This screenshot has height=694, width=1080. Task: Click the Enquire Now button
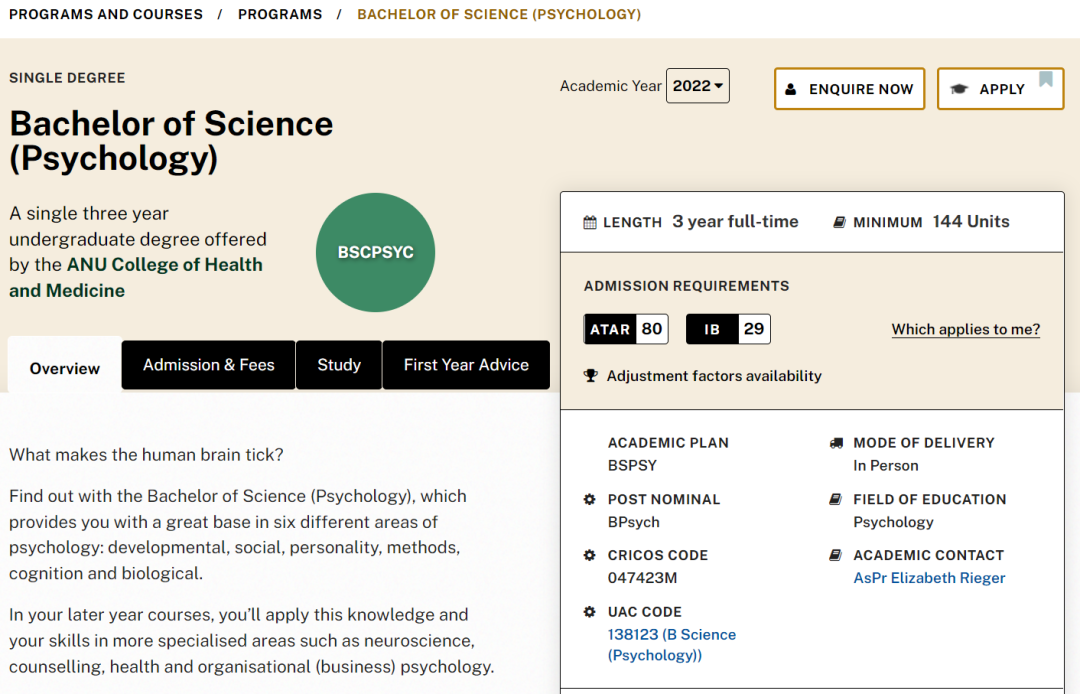coord(849,89)
